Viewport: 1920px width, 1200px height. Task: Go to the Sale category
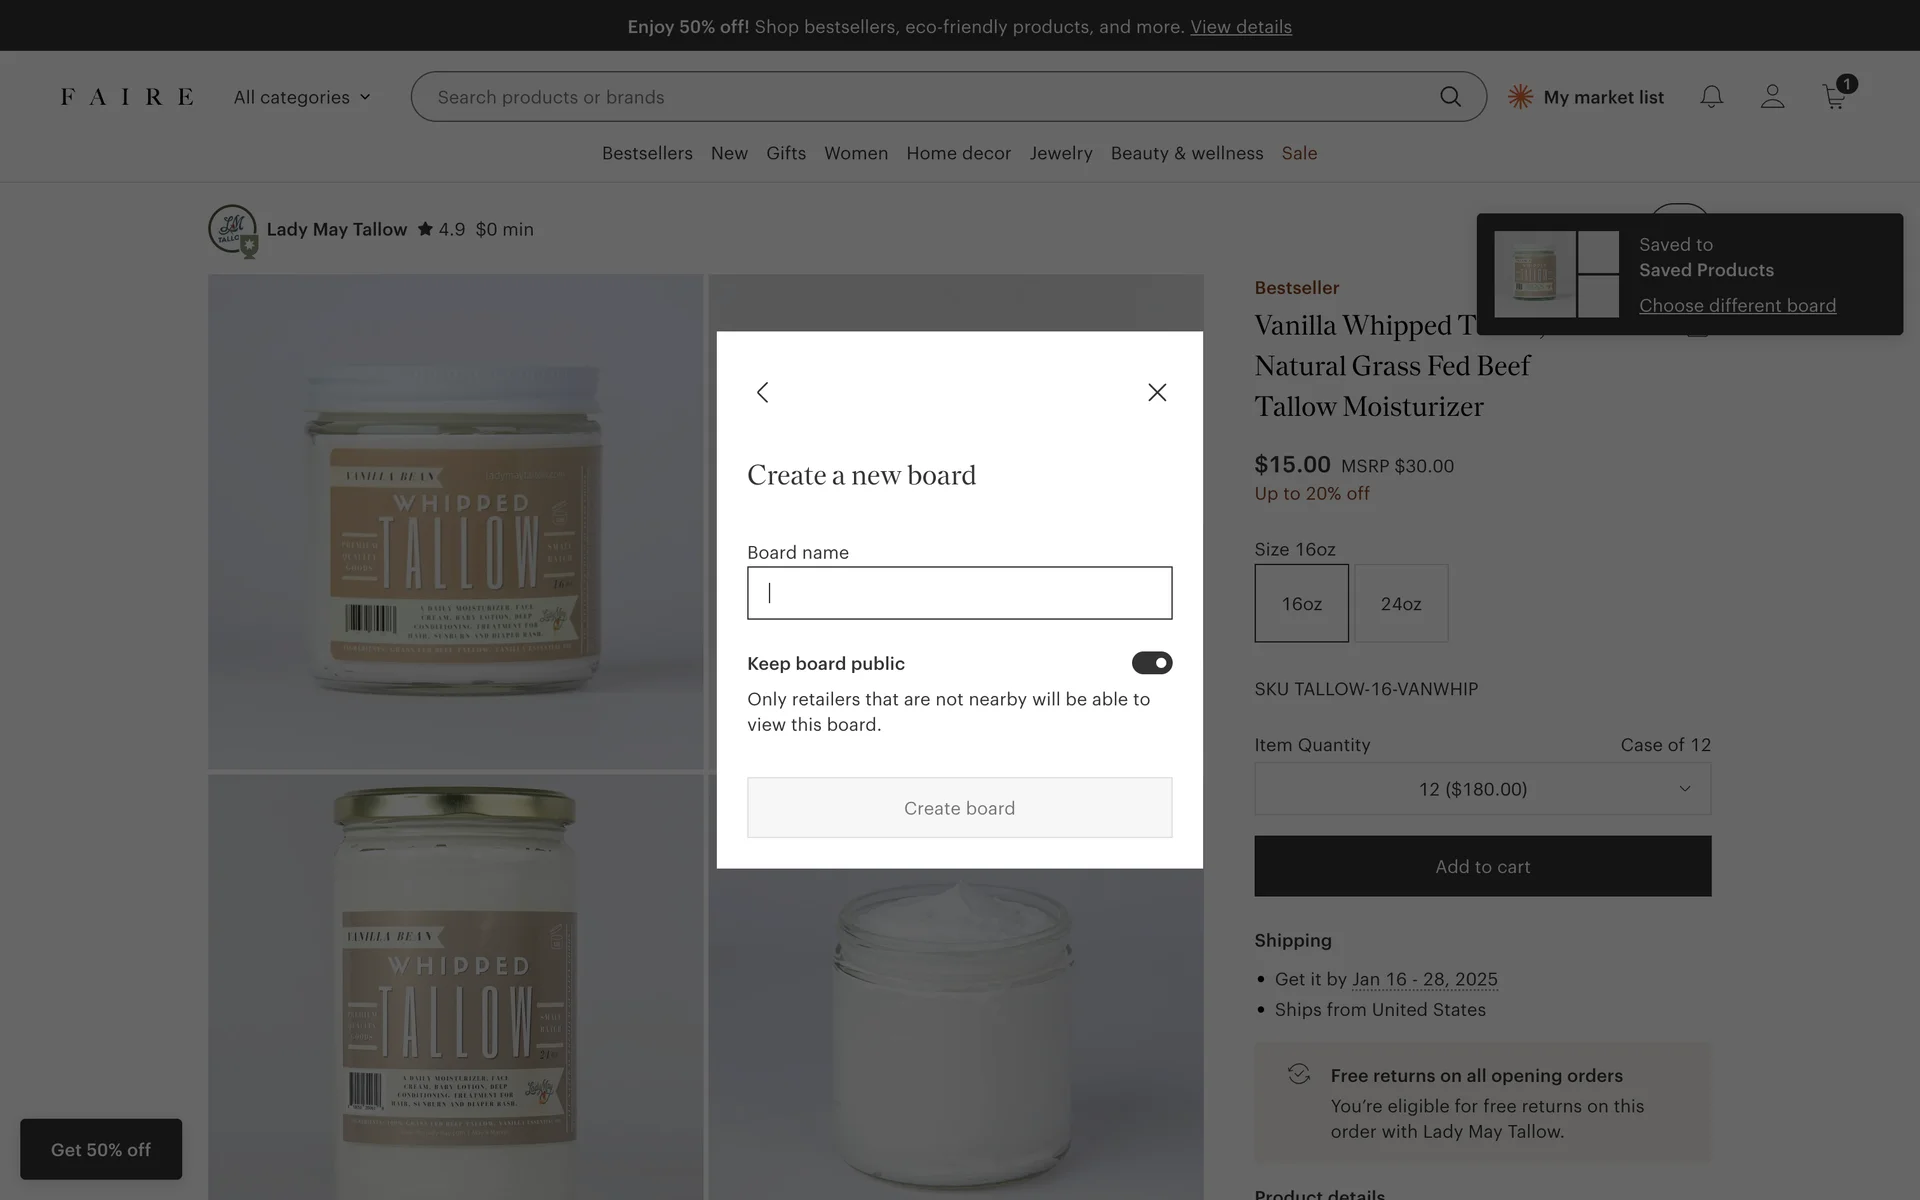coord(1299,153)
